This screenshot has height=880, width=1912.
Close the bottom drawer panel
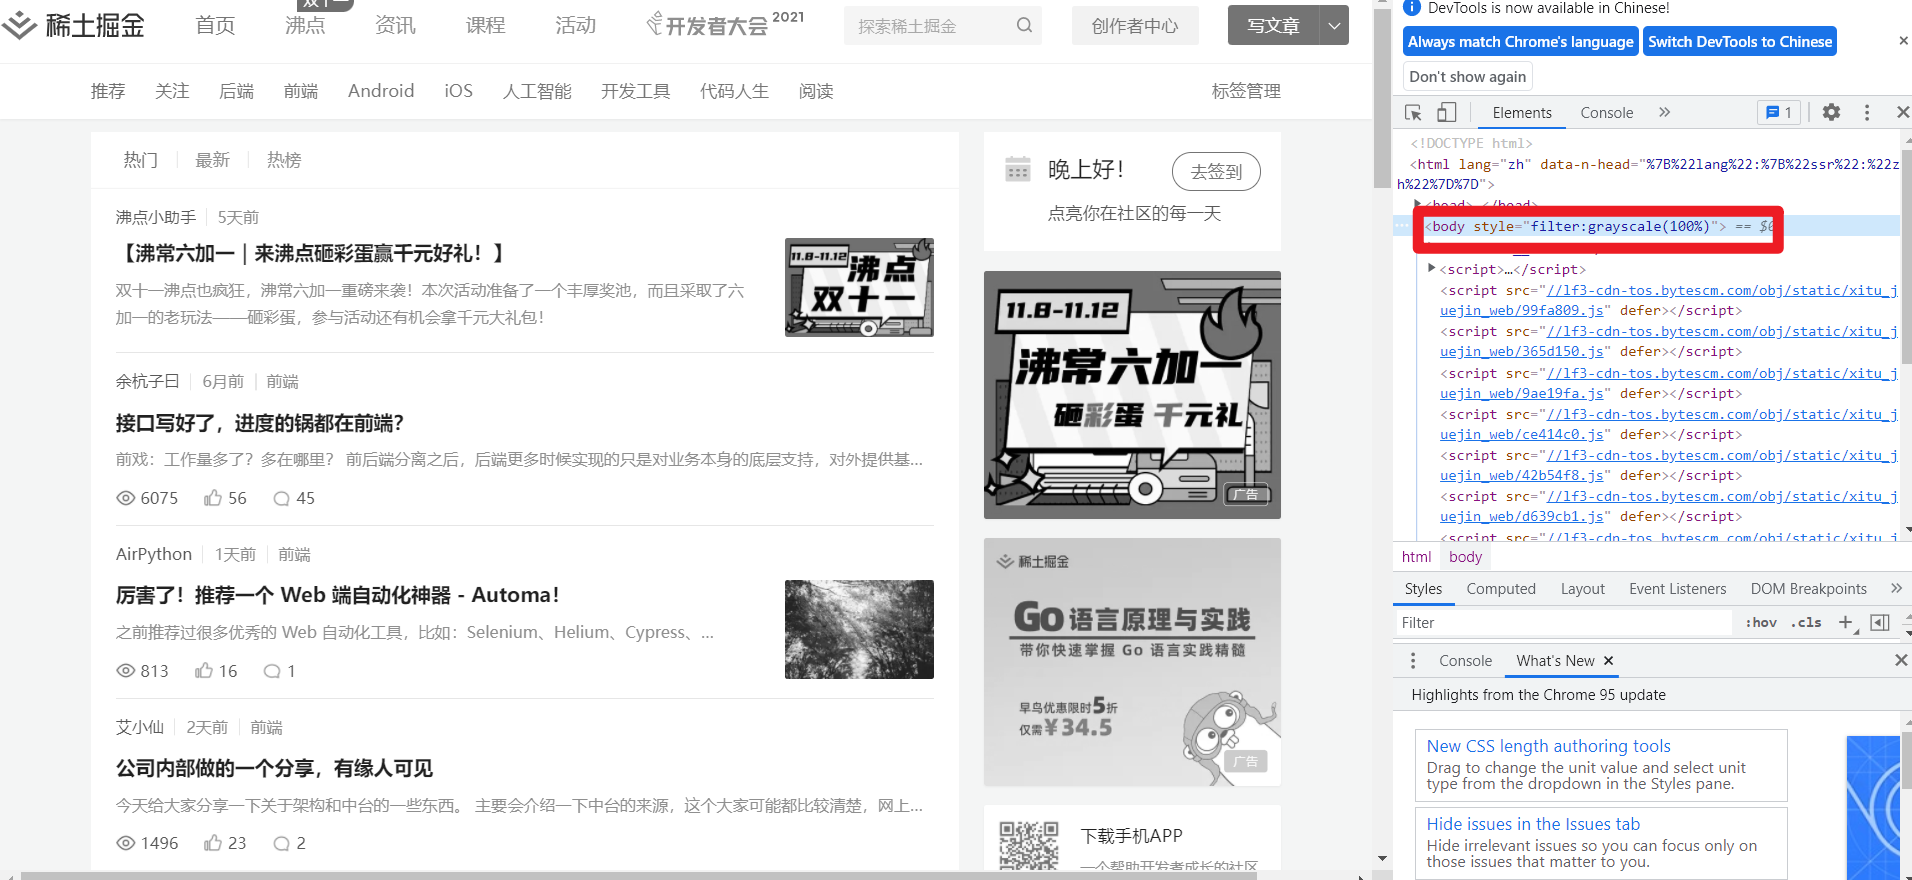(x=1901, y=660)
